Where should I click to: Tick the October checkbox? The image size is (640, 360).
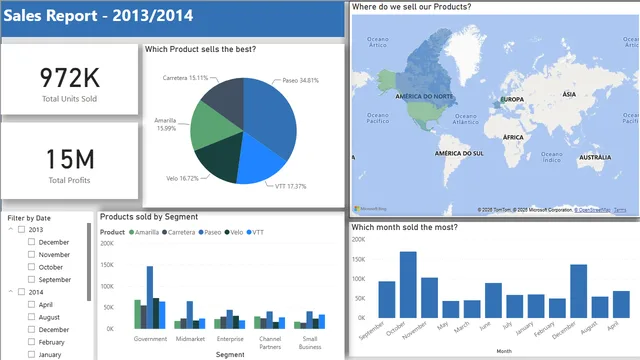tap(31, 267)
